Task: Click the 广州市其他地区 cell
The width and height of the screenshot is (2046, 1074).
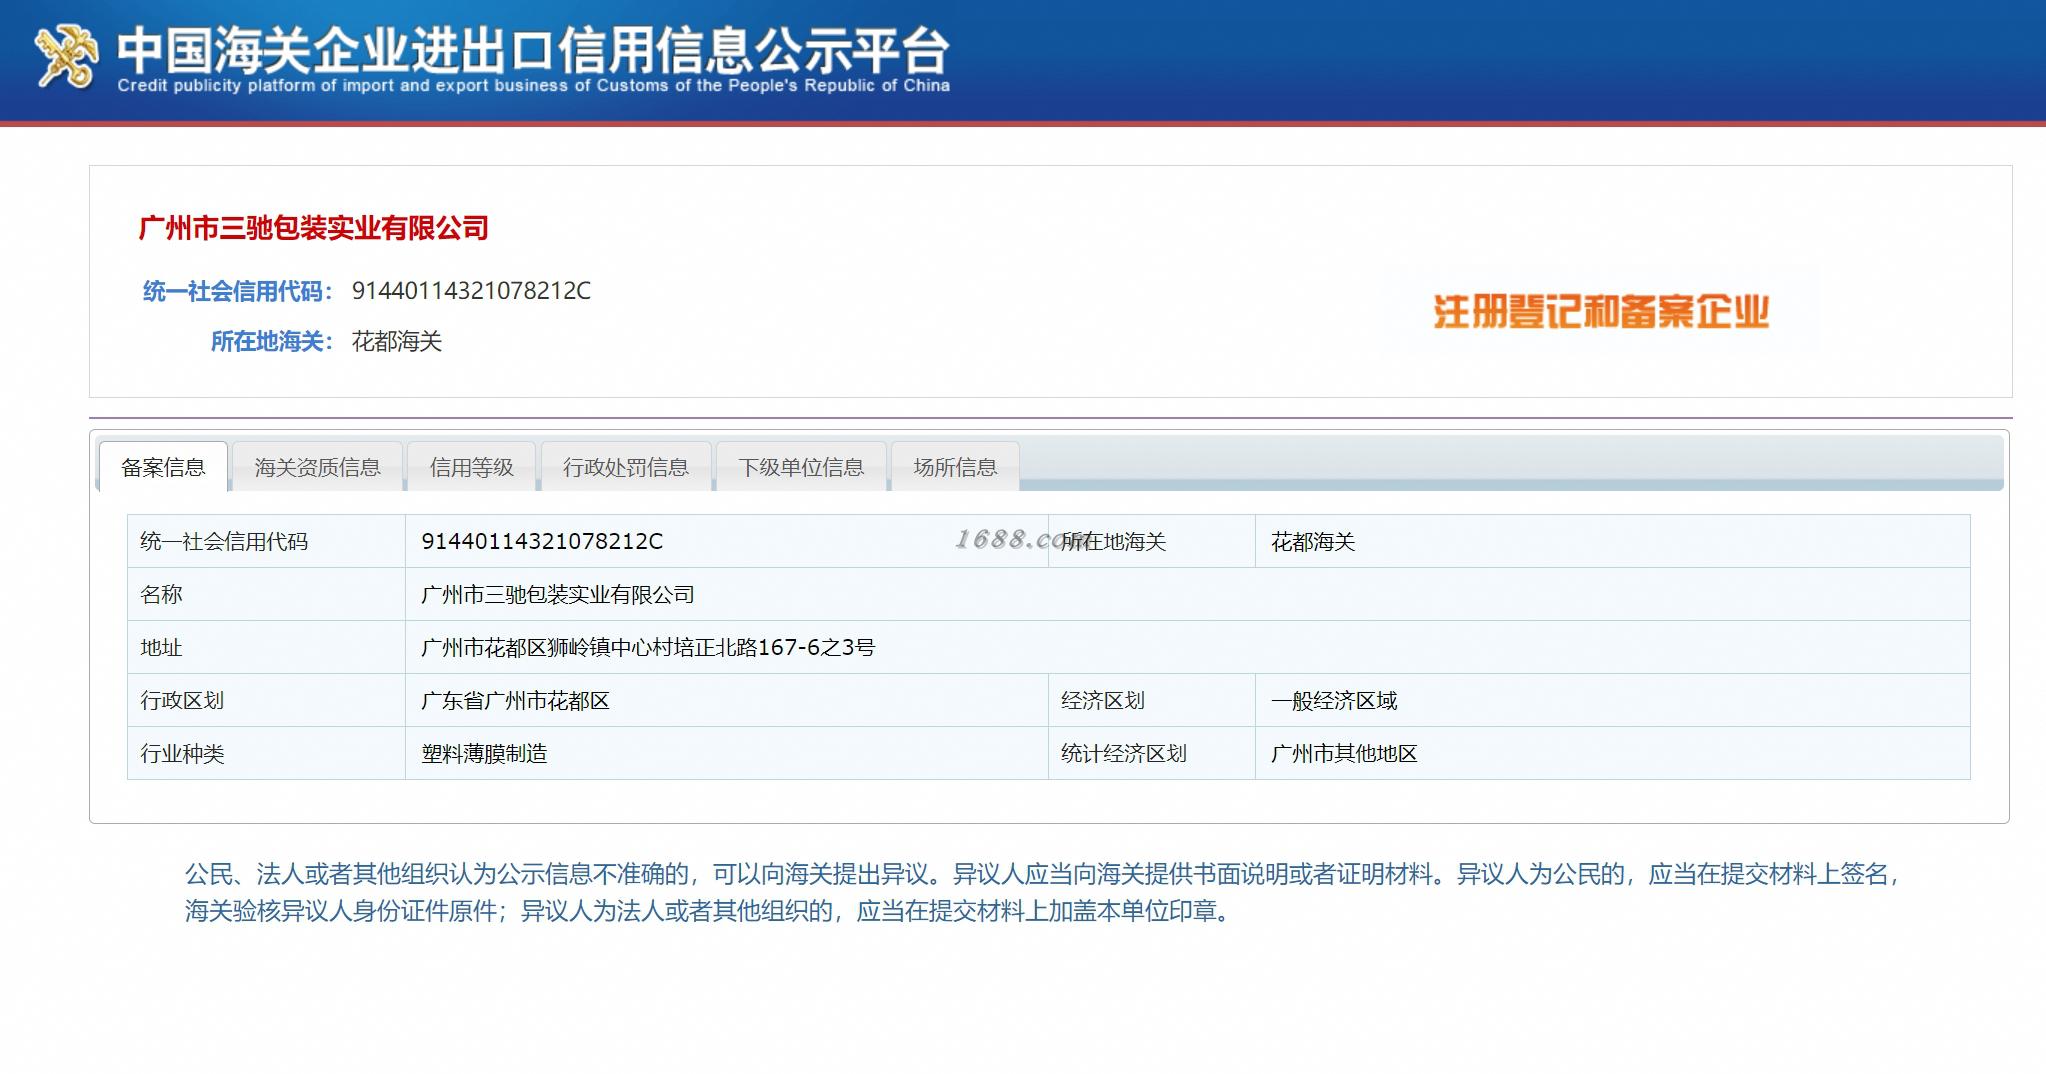Action: pos(1612,753)
